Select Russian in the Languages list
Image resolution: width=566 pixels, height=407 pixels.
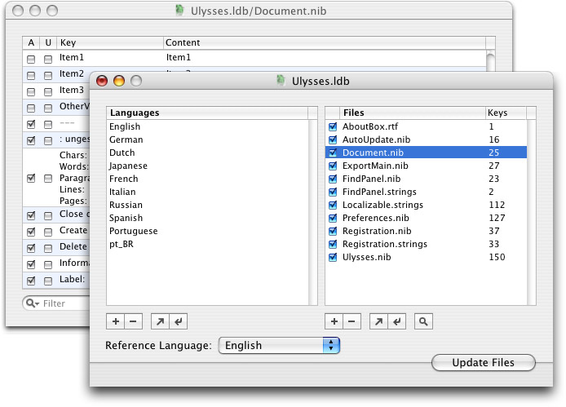click(x=126, y=205)
